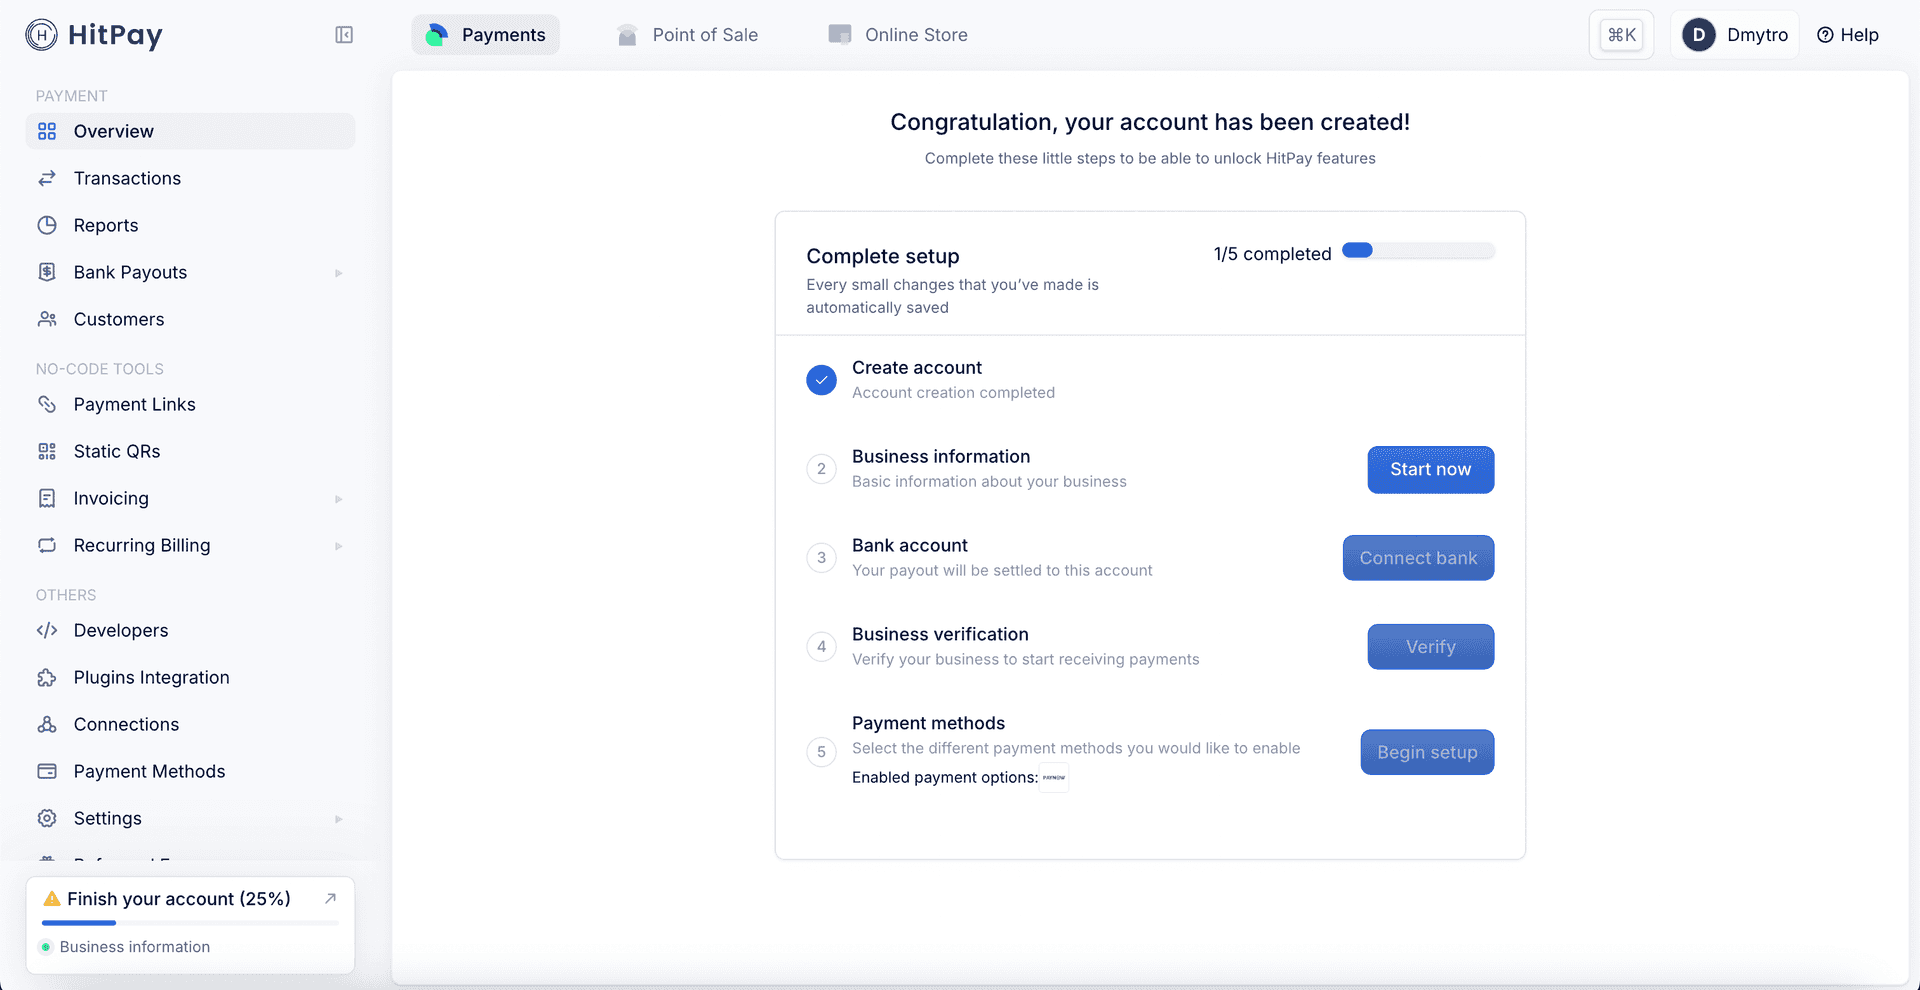Switch to the Online Store tab
This screenshot has height=990, width=1920.
[x=897, y=34]
